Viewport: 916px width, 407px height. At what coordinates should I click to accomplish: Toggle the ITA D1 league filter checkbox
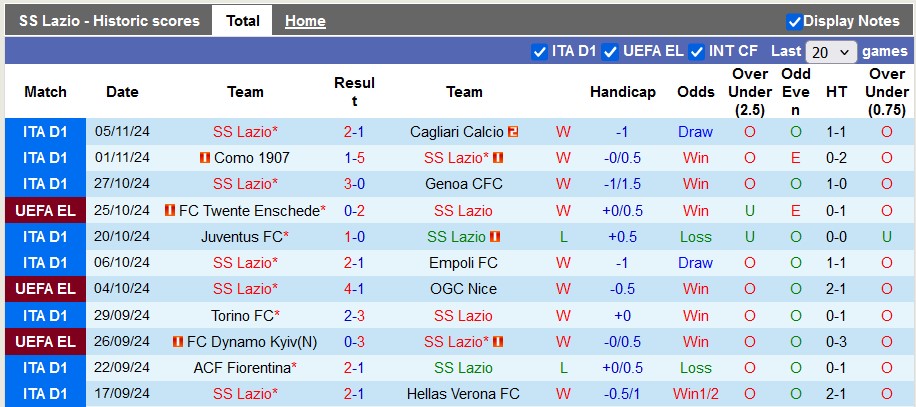(539, 52)
